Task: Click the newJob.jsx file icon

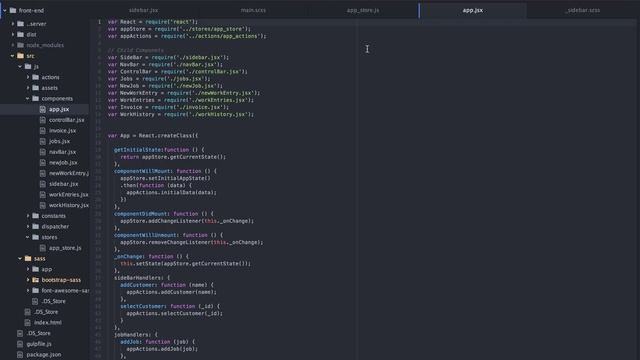Action: (42, 162)
